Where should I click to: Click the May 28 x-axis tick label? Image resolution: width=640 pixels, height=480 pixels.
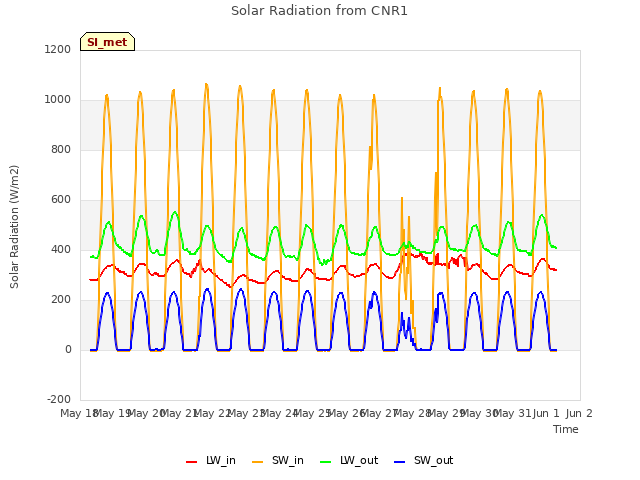[x=412, y=413]
